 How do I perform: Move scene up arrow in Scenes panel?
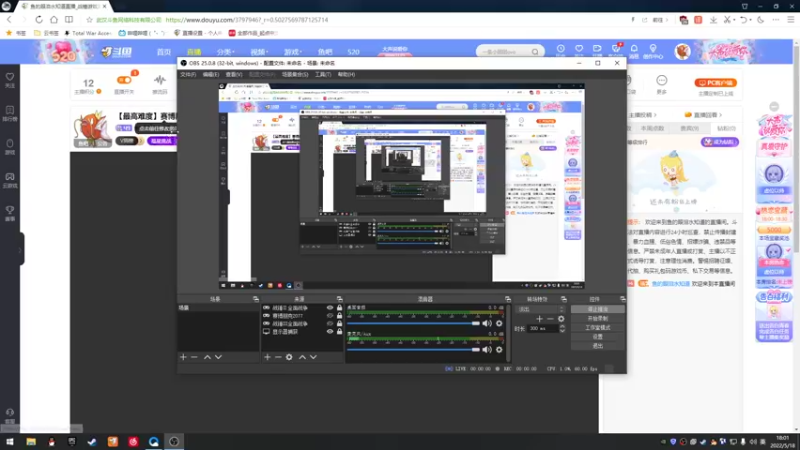pyautogui.click(x=207, y=357)
